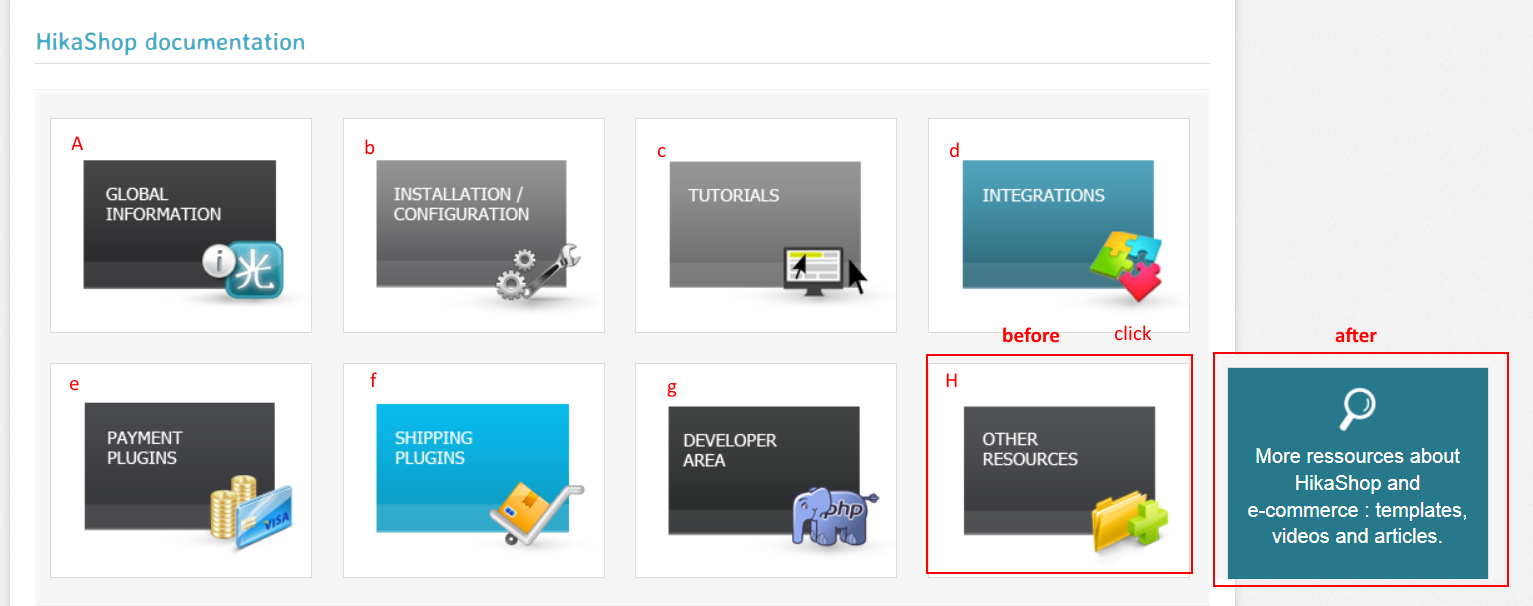Click the magnifying glass icon
The height and width of the screenshot is (606, 1533).
tap(1357, 408)
